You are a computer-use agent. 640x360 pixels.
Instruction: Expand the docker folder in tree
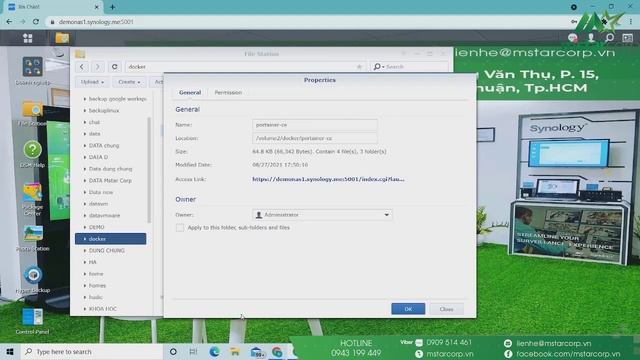84,239
